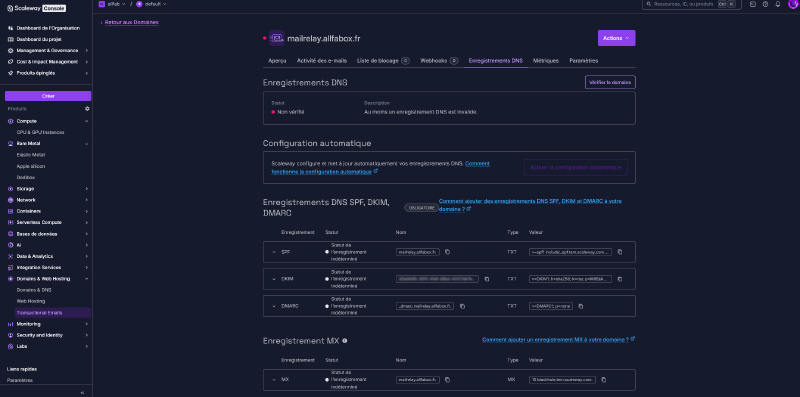Viewport: 800px width, 397px height.
Task: Collapse the sidebar with bottom arrow icon
Action: tap(83, 392)
